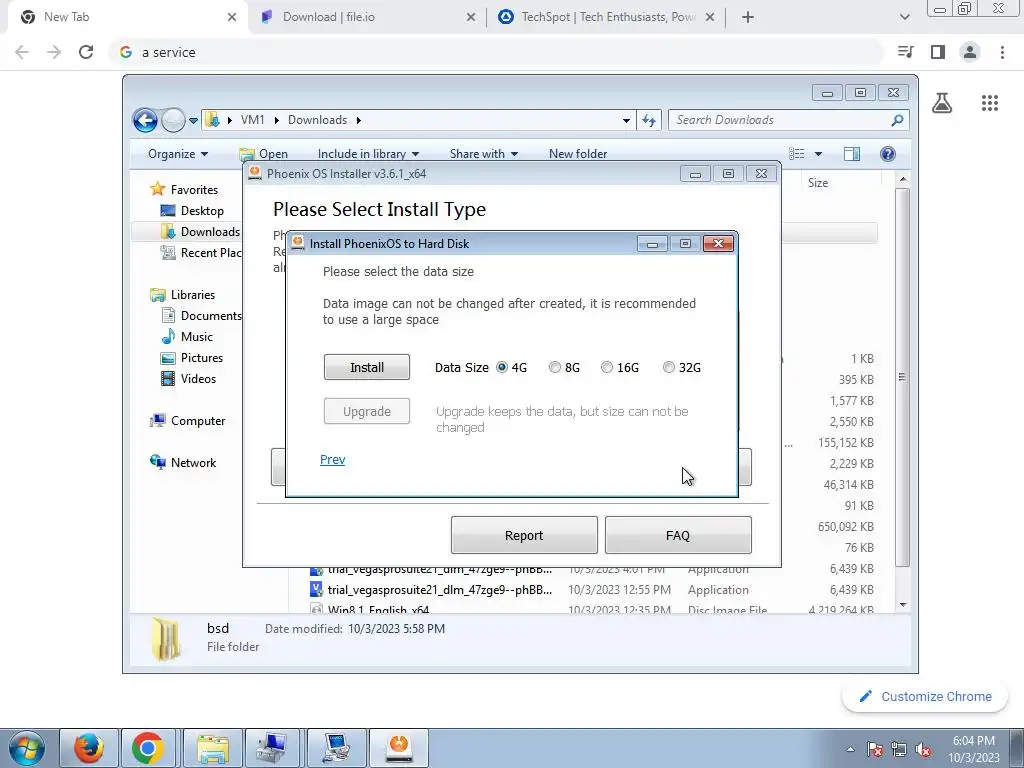Expand the view options dropdown arrow

point(818,154)
